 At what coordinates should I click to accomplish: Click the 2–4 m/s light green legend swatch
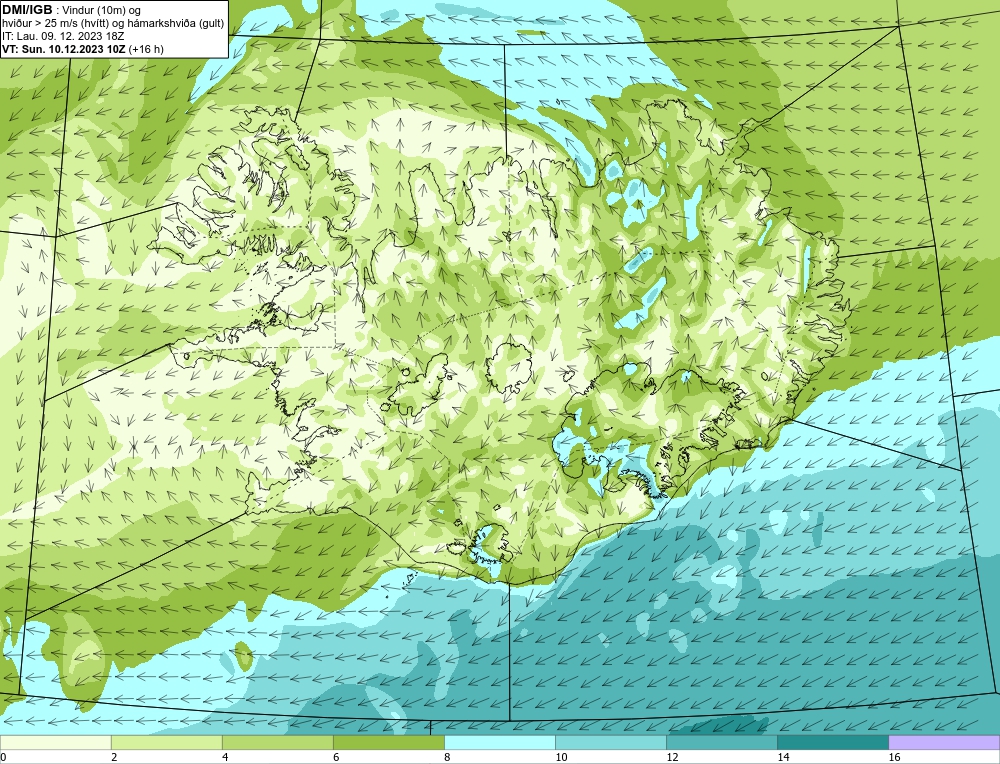pyautogui.click(x=166, y=742)
